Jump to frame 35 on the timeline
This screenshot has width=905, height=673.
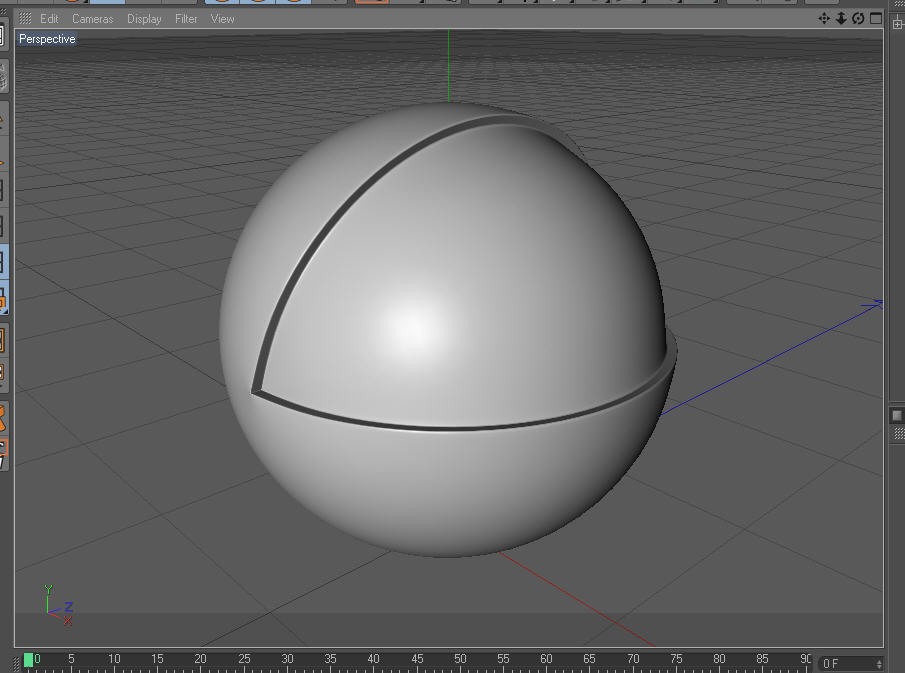(330, 659)
